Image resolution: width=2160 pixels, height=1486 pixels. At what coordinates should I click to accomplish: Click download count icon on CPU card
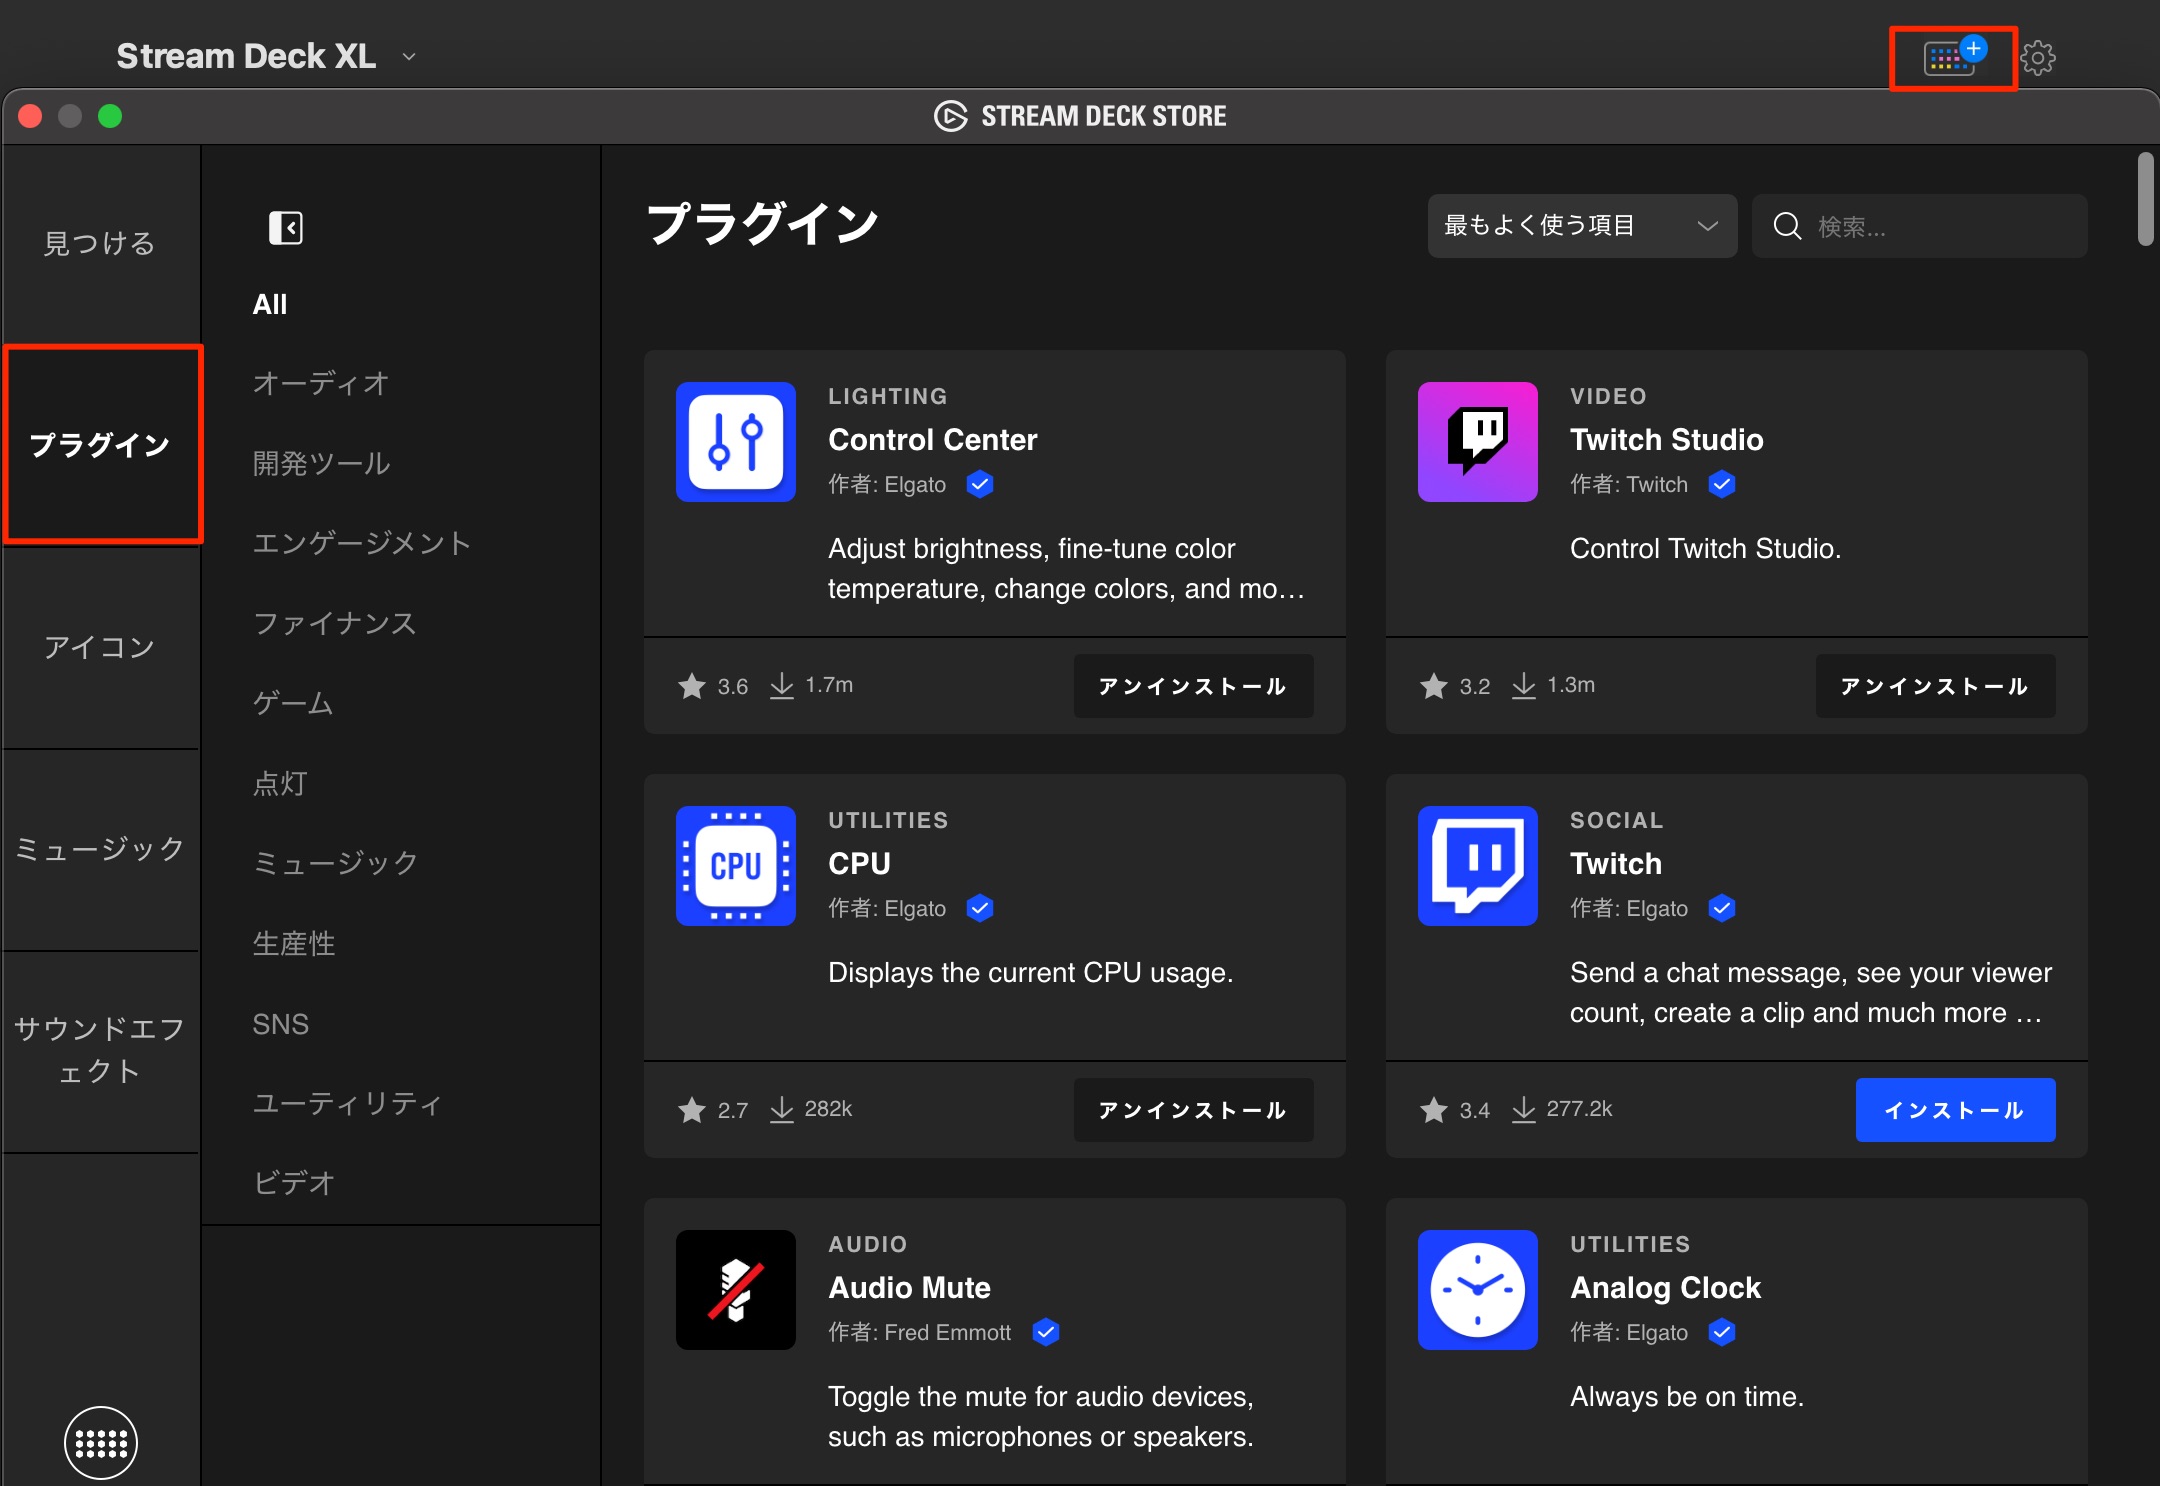[x=781, y=1109]
